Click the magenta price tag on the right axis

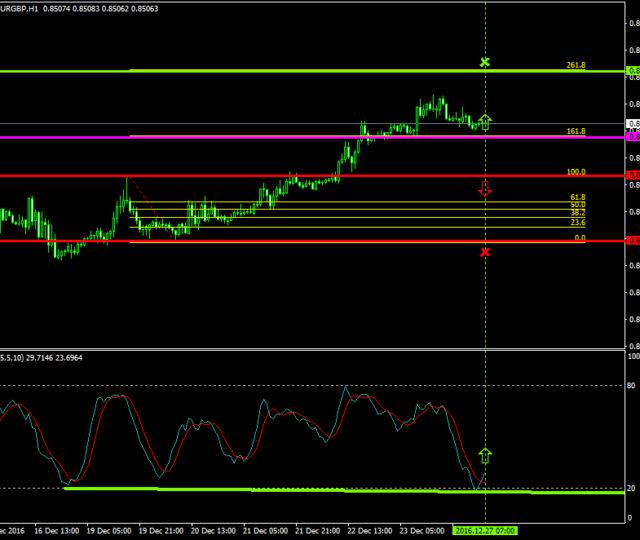632,137
